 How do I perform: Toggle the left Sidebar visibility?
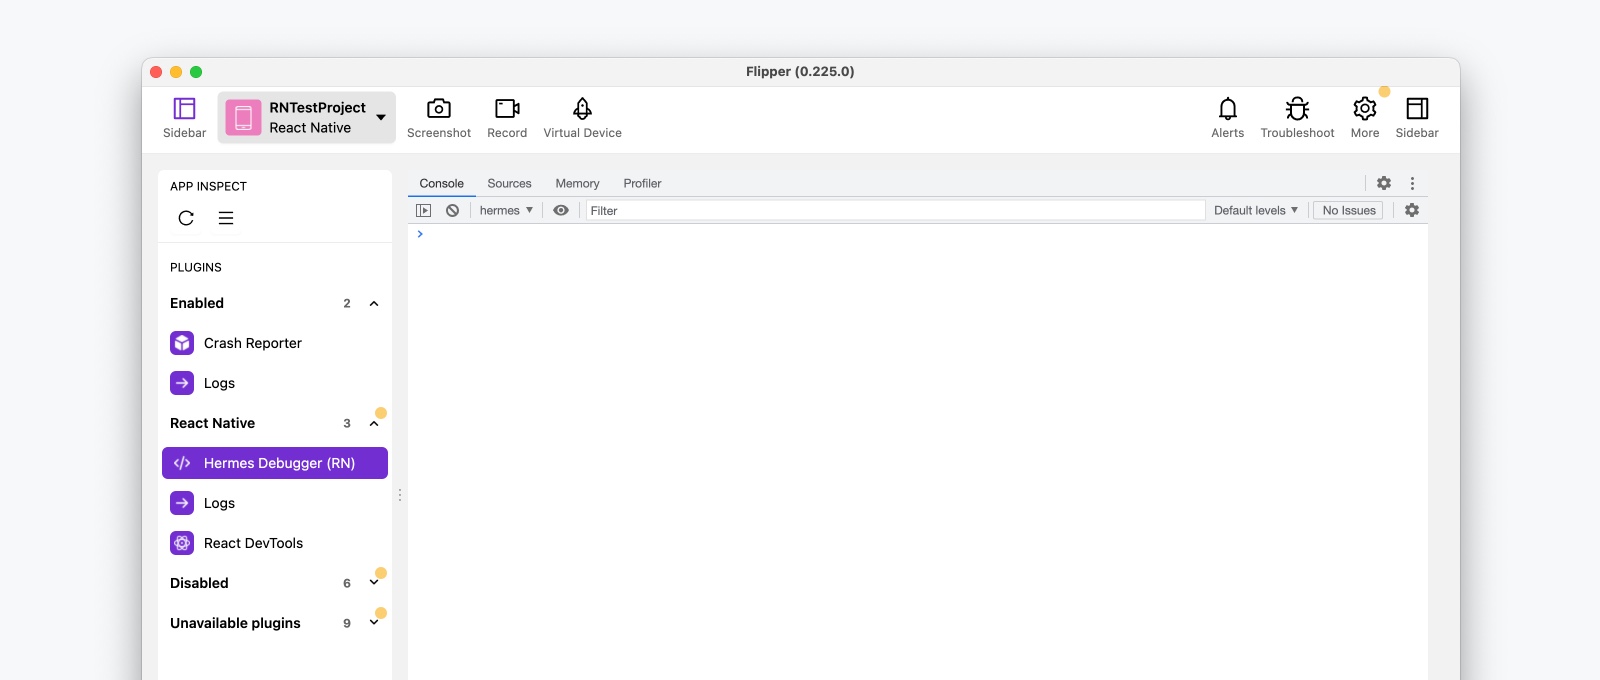(x=184, y=109)
